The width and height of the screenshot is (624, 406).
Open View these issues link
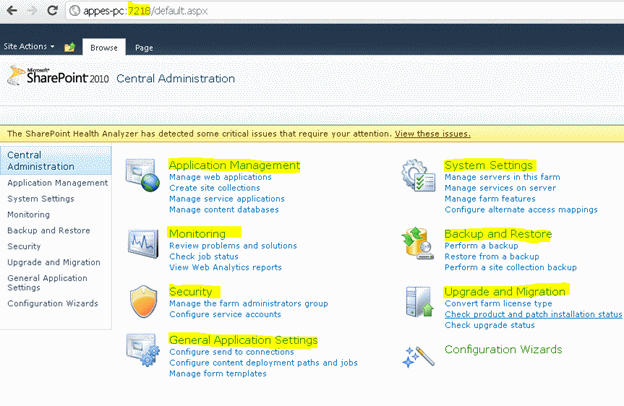(433, 134)
